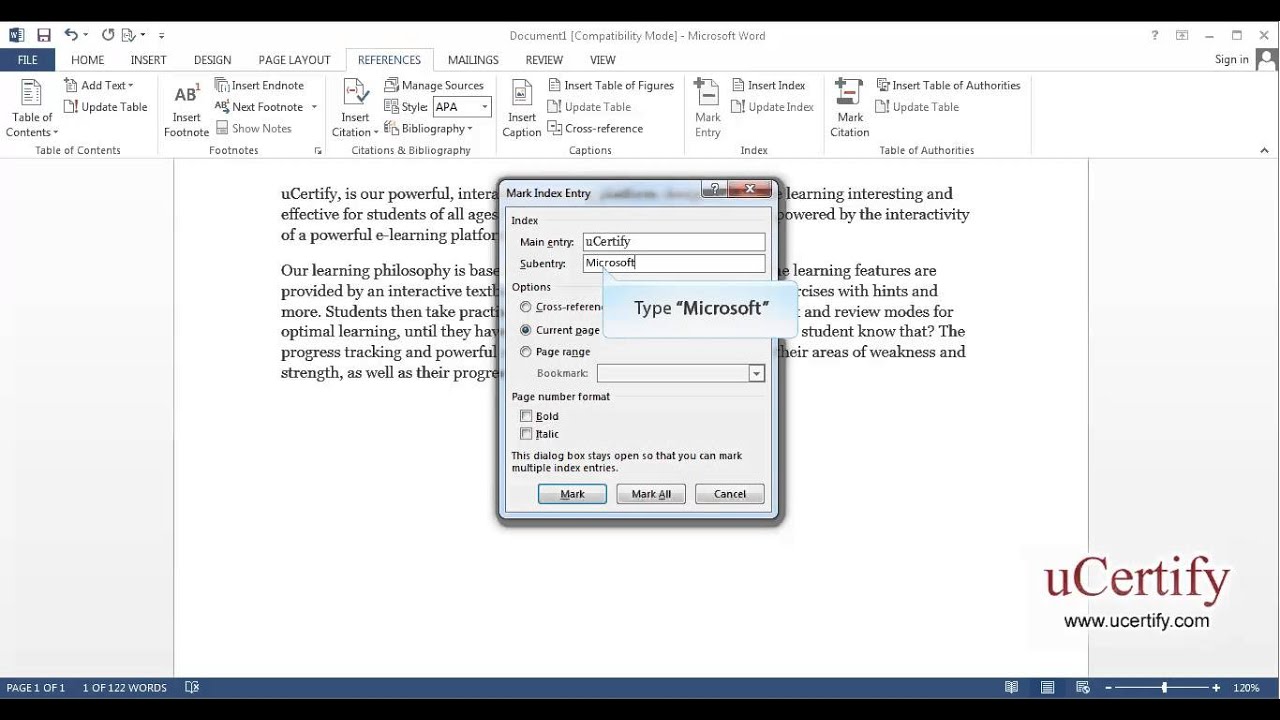Switch to Read Mode view
The height and width of the screenshot is (720, 1280).
(1012, 688)
